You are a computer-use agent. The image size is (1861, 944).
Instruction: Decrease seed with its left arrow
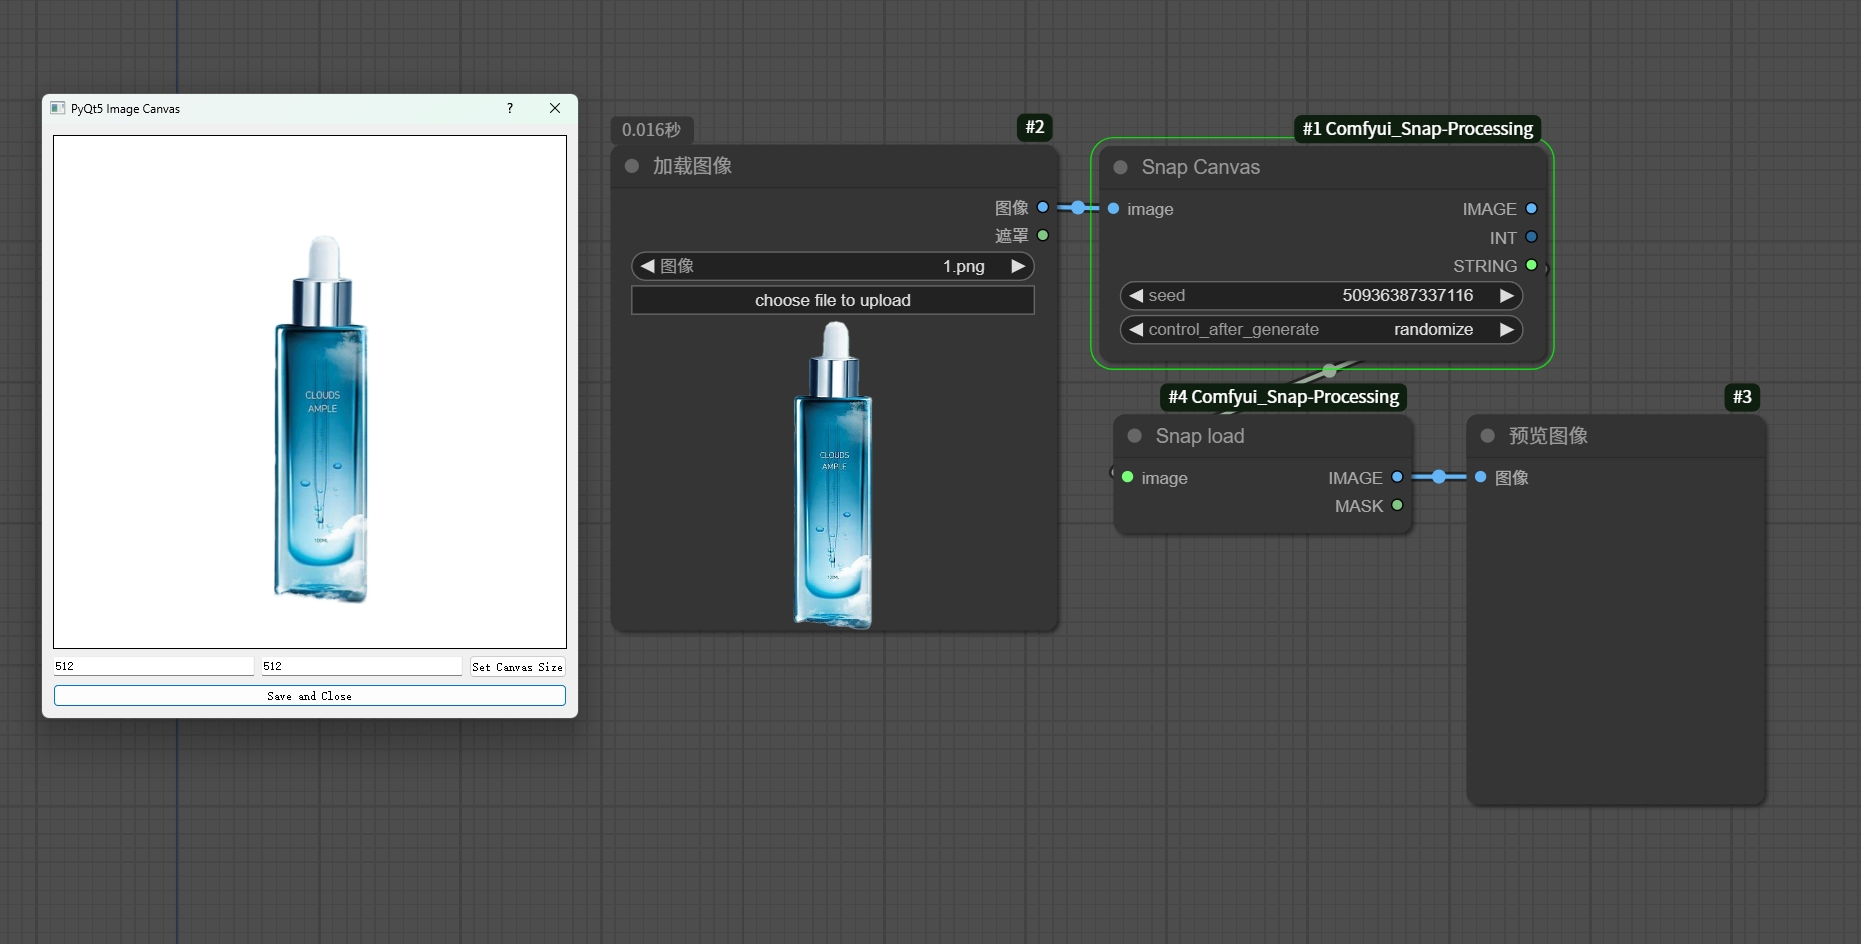(x=1136, y=295)
